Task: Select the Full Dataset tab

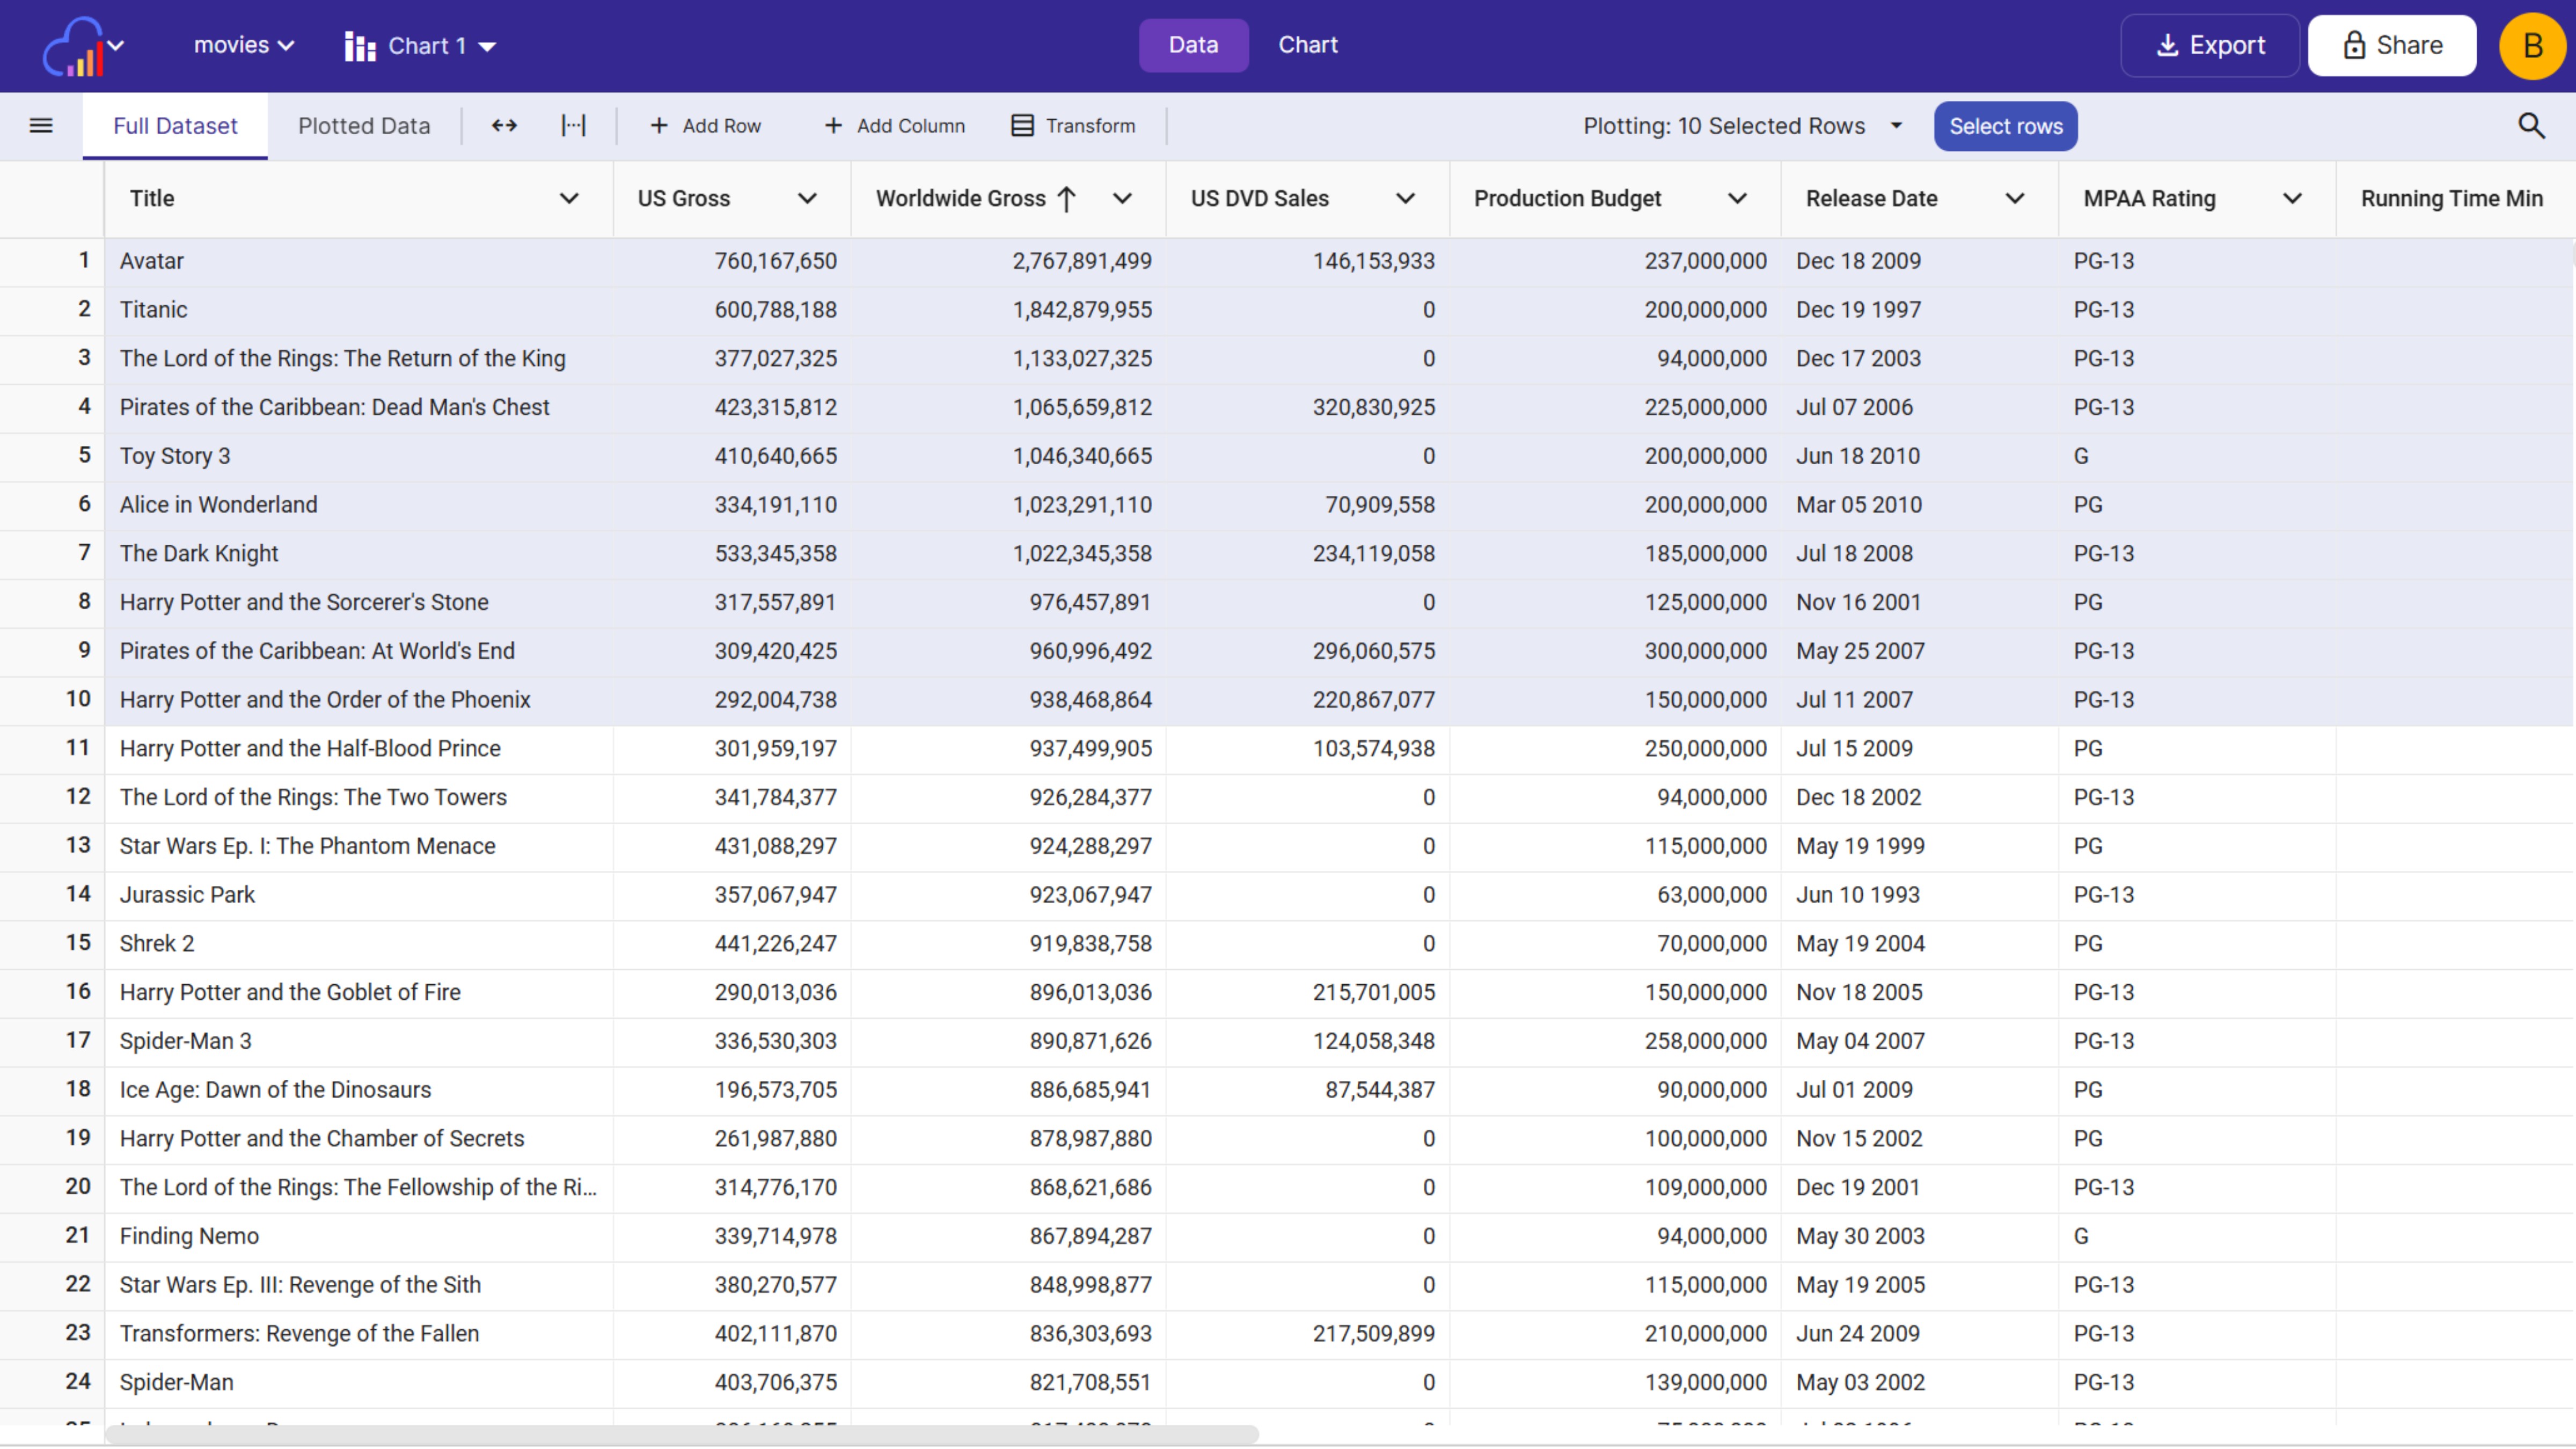Action: coord(175,126)
